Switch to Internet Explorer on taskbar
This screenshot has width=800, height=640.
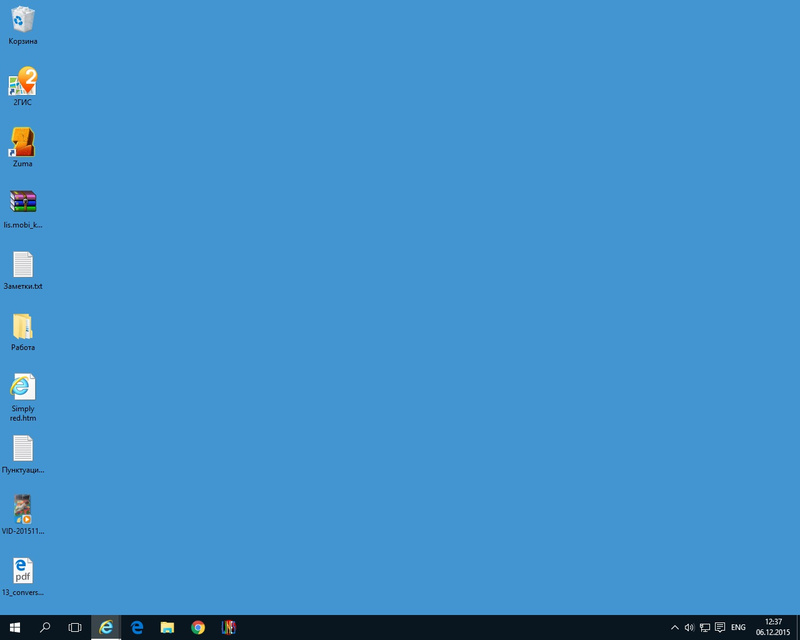(x=106, y=627)
